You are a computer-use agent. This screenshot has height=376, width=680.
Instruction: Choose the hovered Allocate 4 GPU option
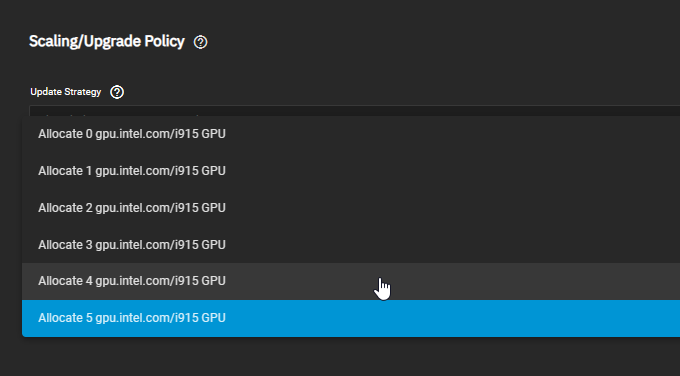[x=351, y=281]
